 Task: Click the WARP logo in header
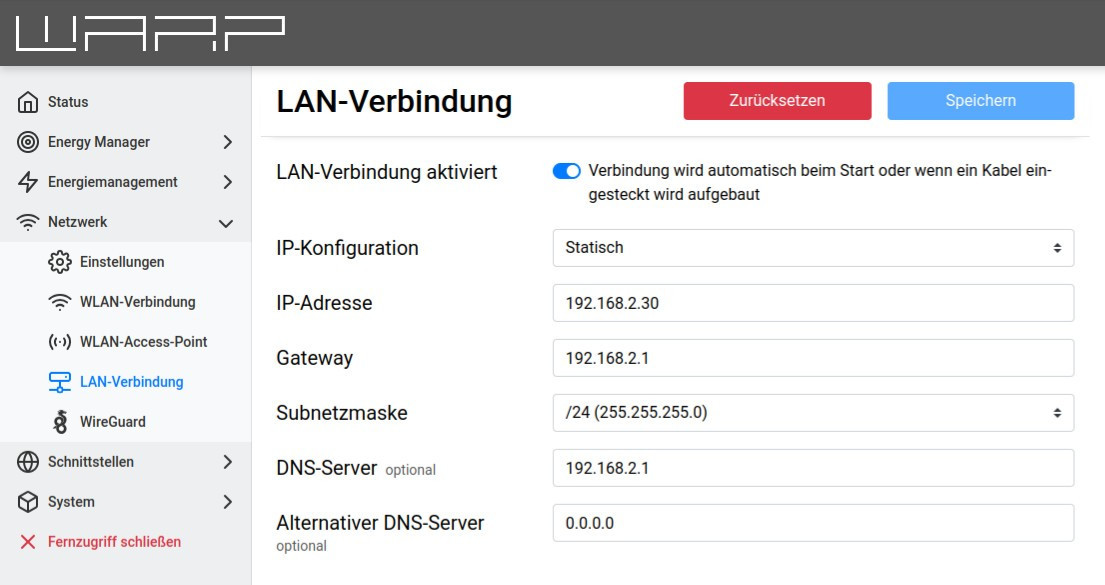pos(150,33)
